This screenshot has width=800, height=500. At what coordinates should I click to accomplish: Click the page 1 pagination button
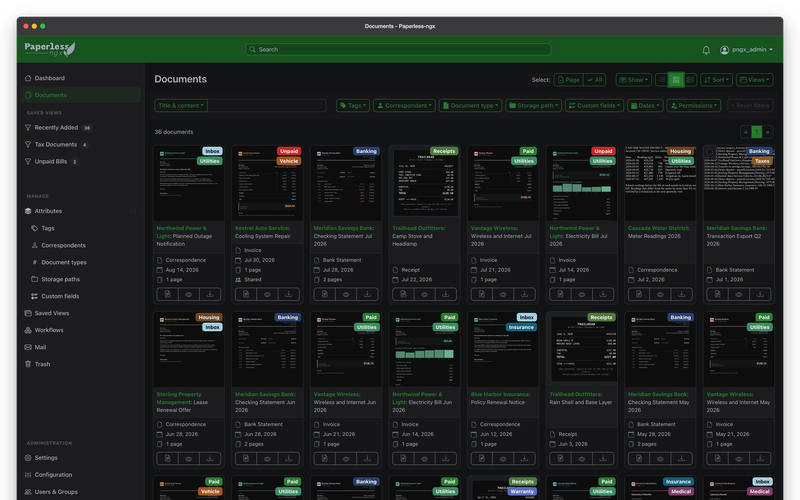757,132
